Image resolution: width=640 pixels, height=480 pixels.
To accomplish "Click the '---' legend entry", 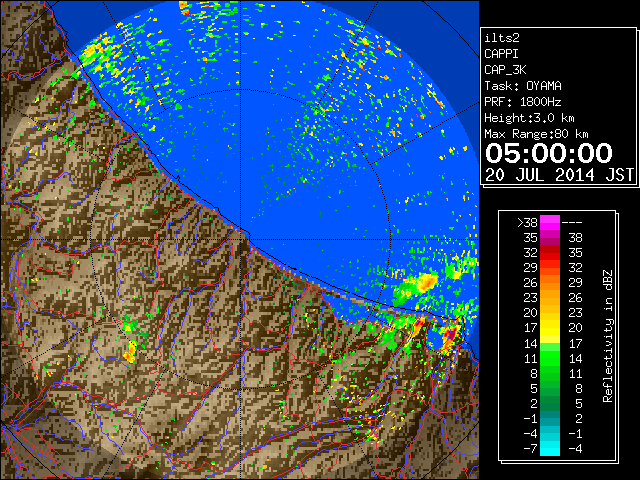I will pyautogui.click(x=572, y=223).
